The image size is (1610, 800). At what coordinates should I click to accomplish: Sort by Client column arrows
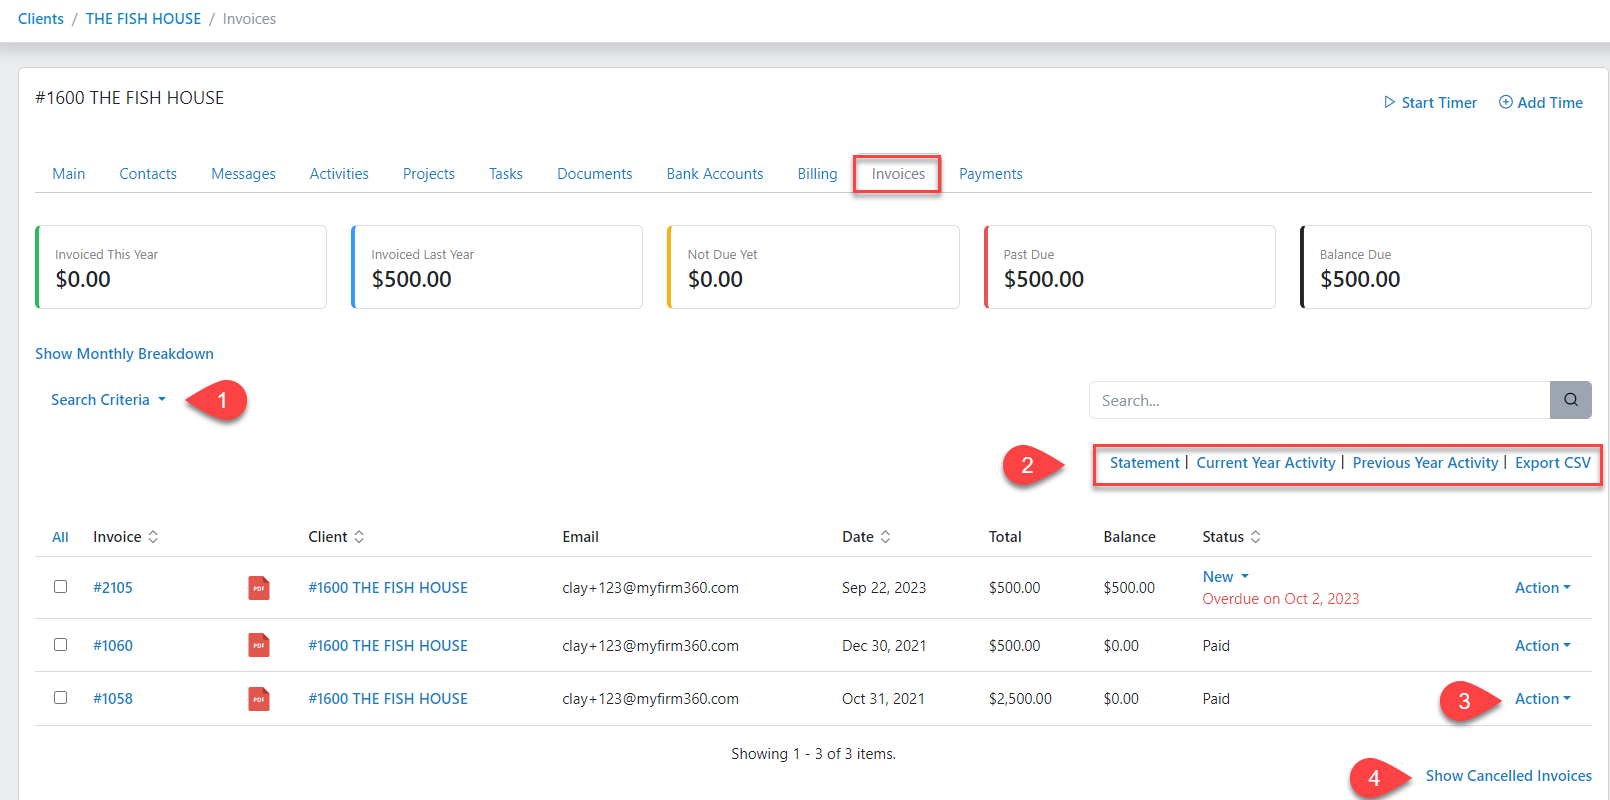pyautogui.click(x=359, y=537)
